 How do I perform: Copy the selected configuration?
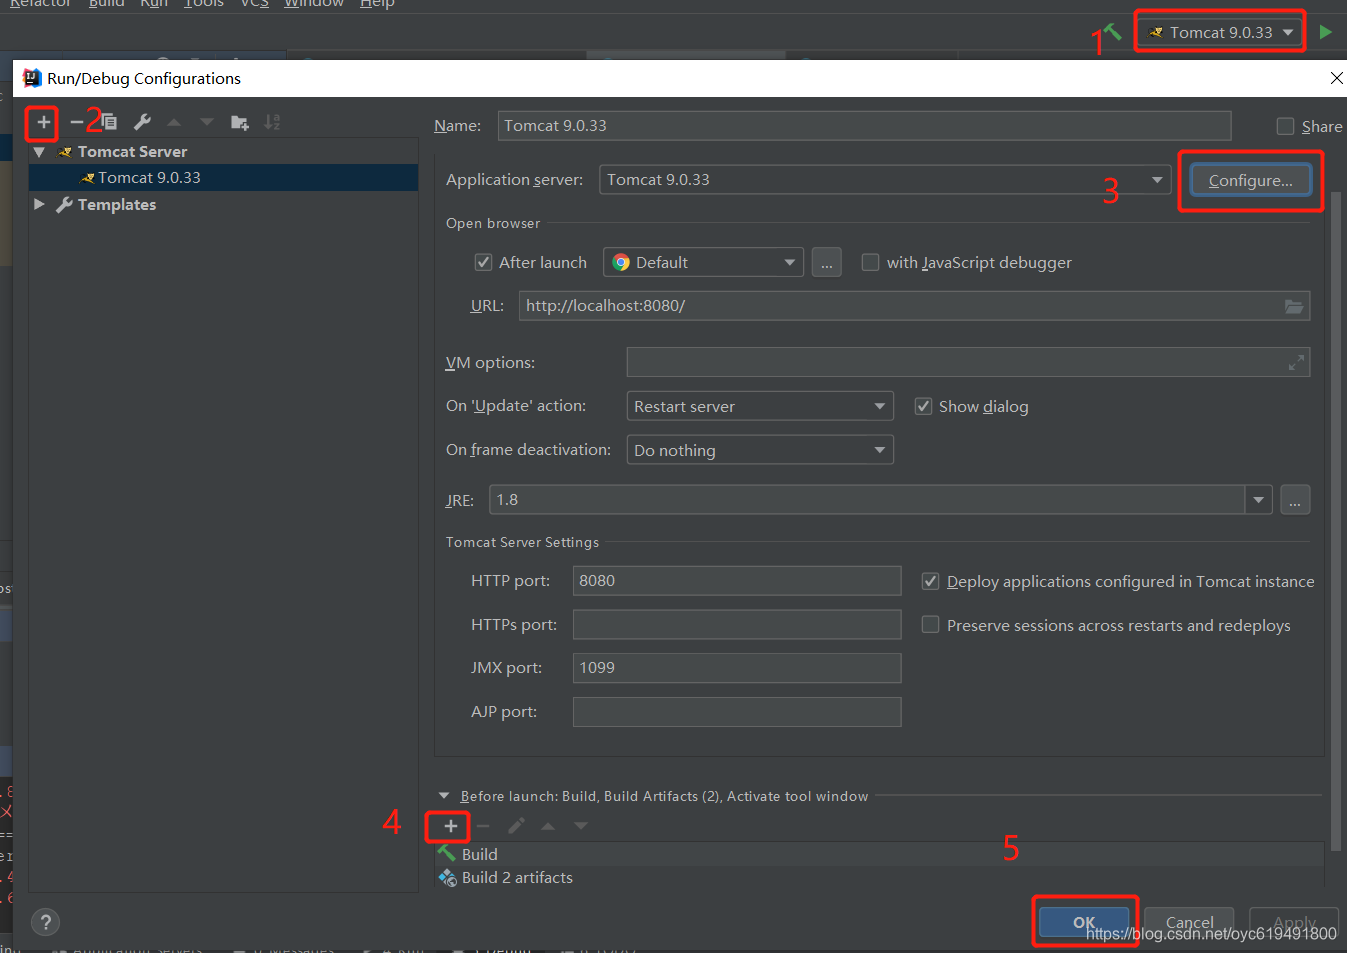[x=109, y=122]
